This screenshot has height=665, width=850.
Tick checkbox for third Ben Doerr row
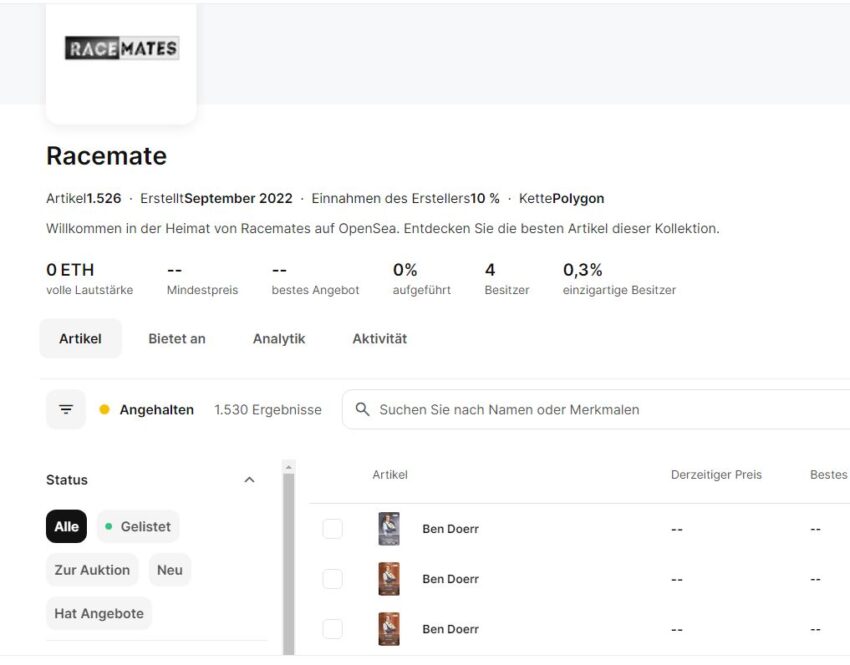(332, 629)
